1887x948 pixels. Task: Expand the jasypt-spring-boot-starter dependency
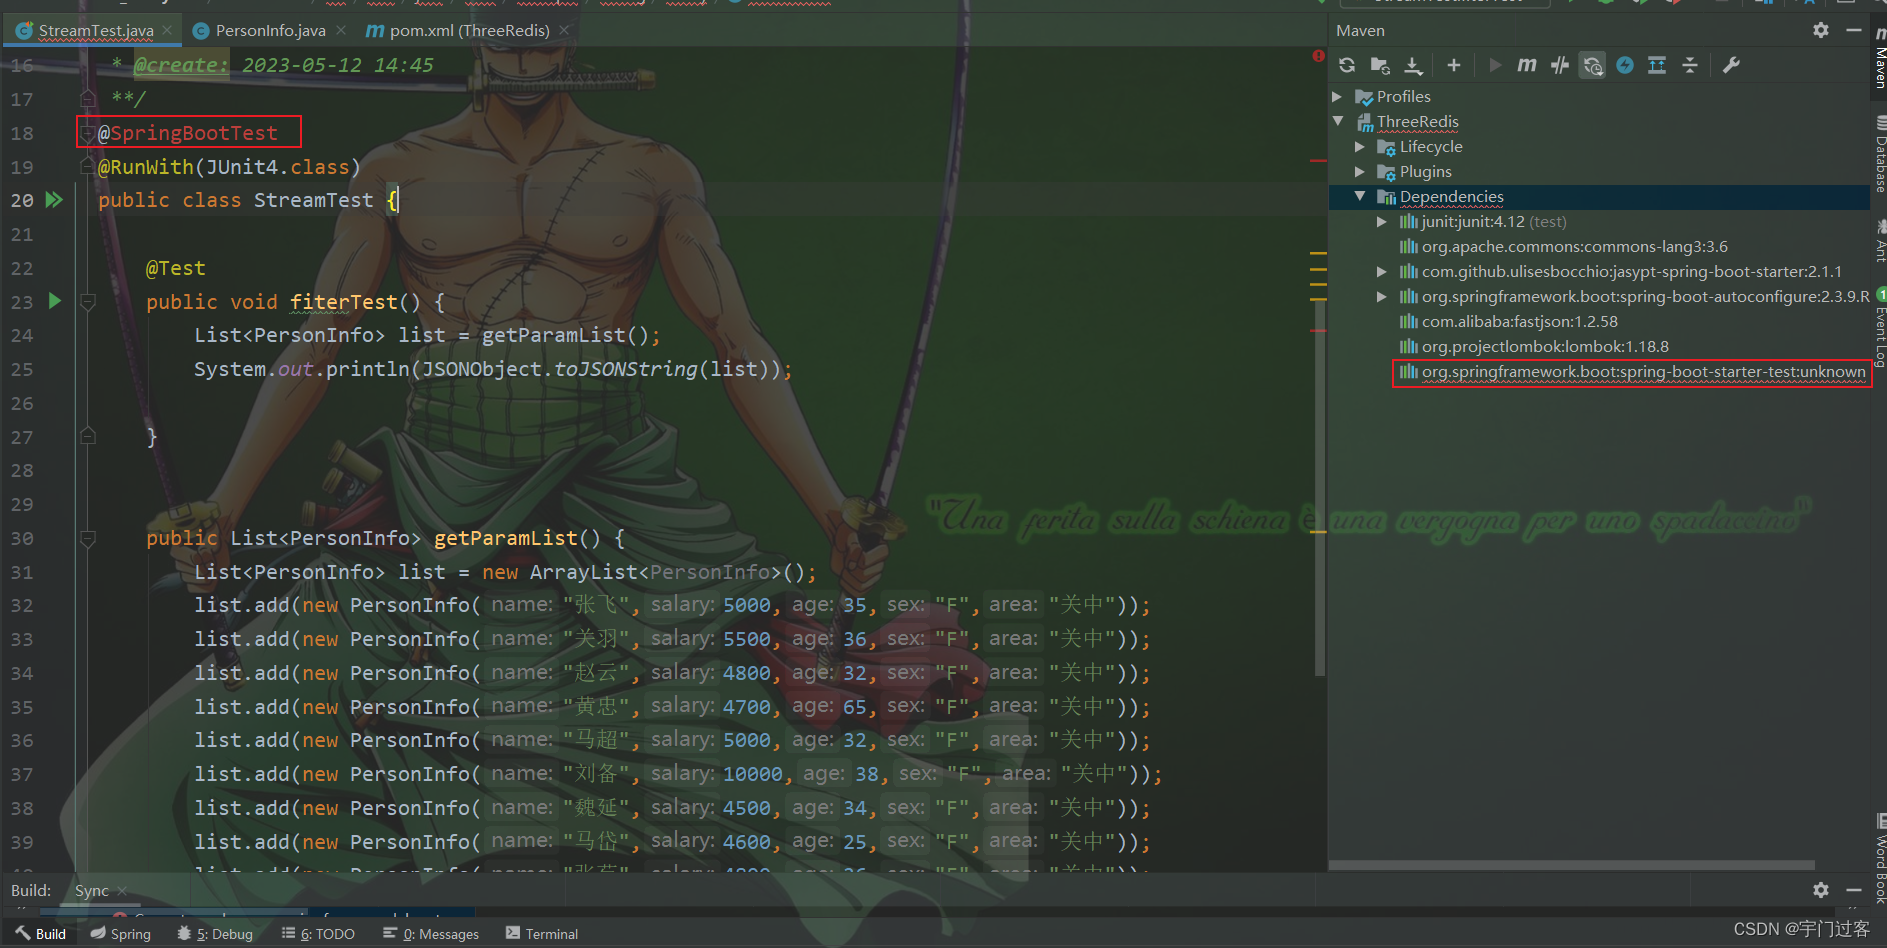[1382, 271]
